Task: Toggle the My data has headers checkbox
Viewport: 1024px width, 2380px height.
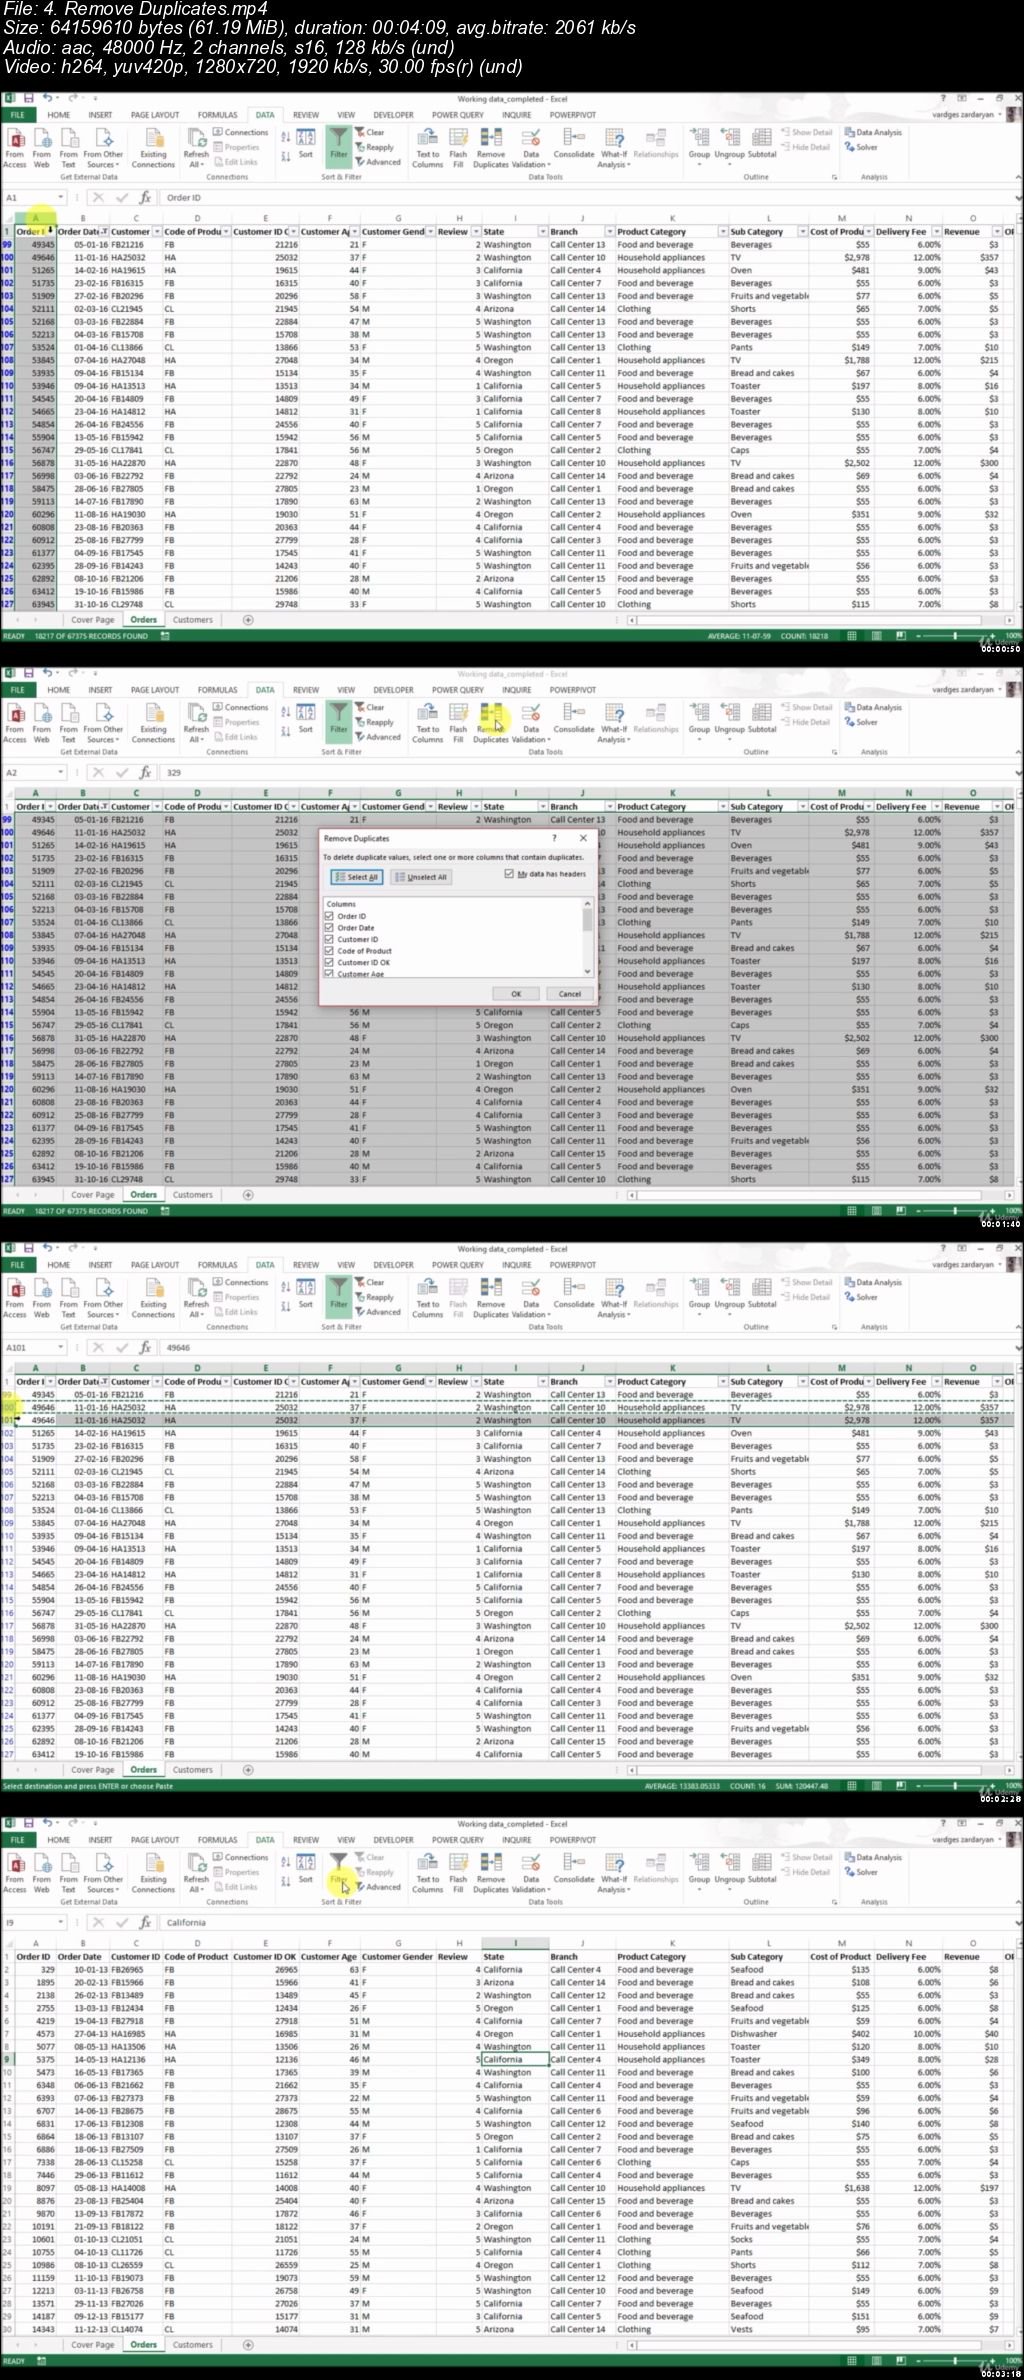Action: coord(510,873)
